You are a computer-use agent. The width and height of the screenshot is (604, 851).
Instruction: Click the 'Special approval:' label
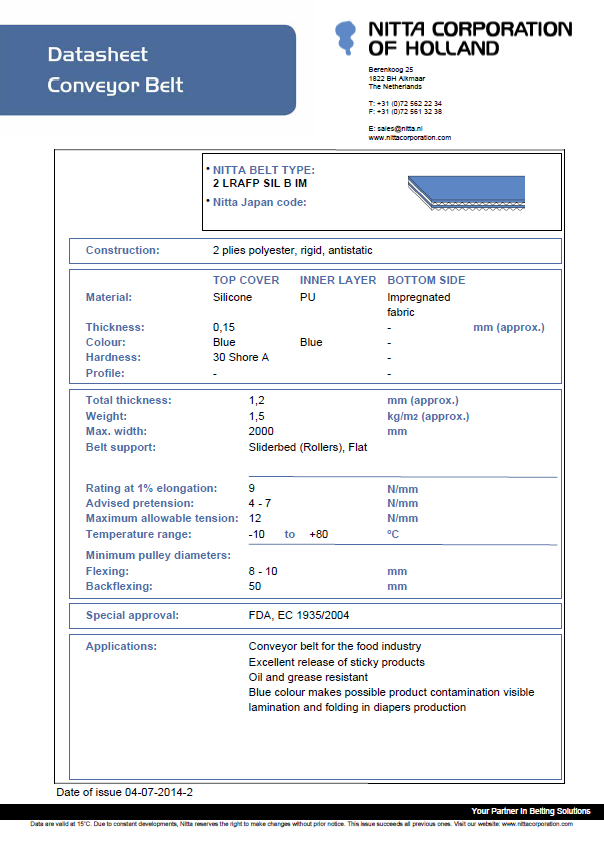[x=132, y=615]
